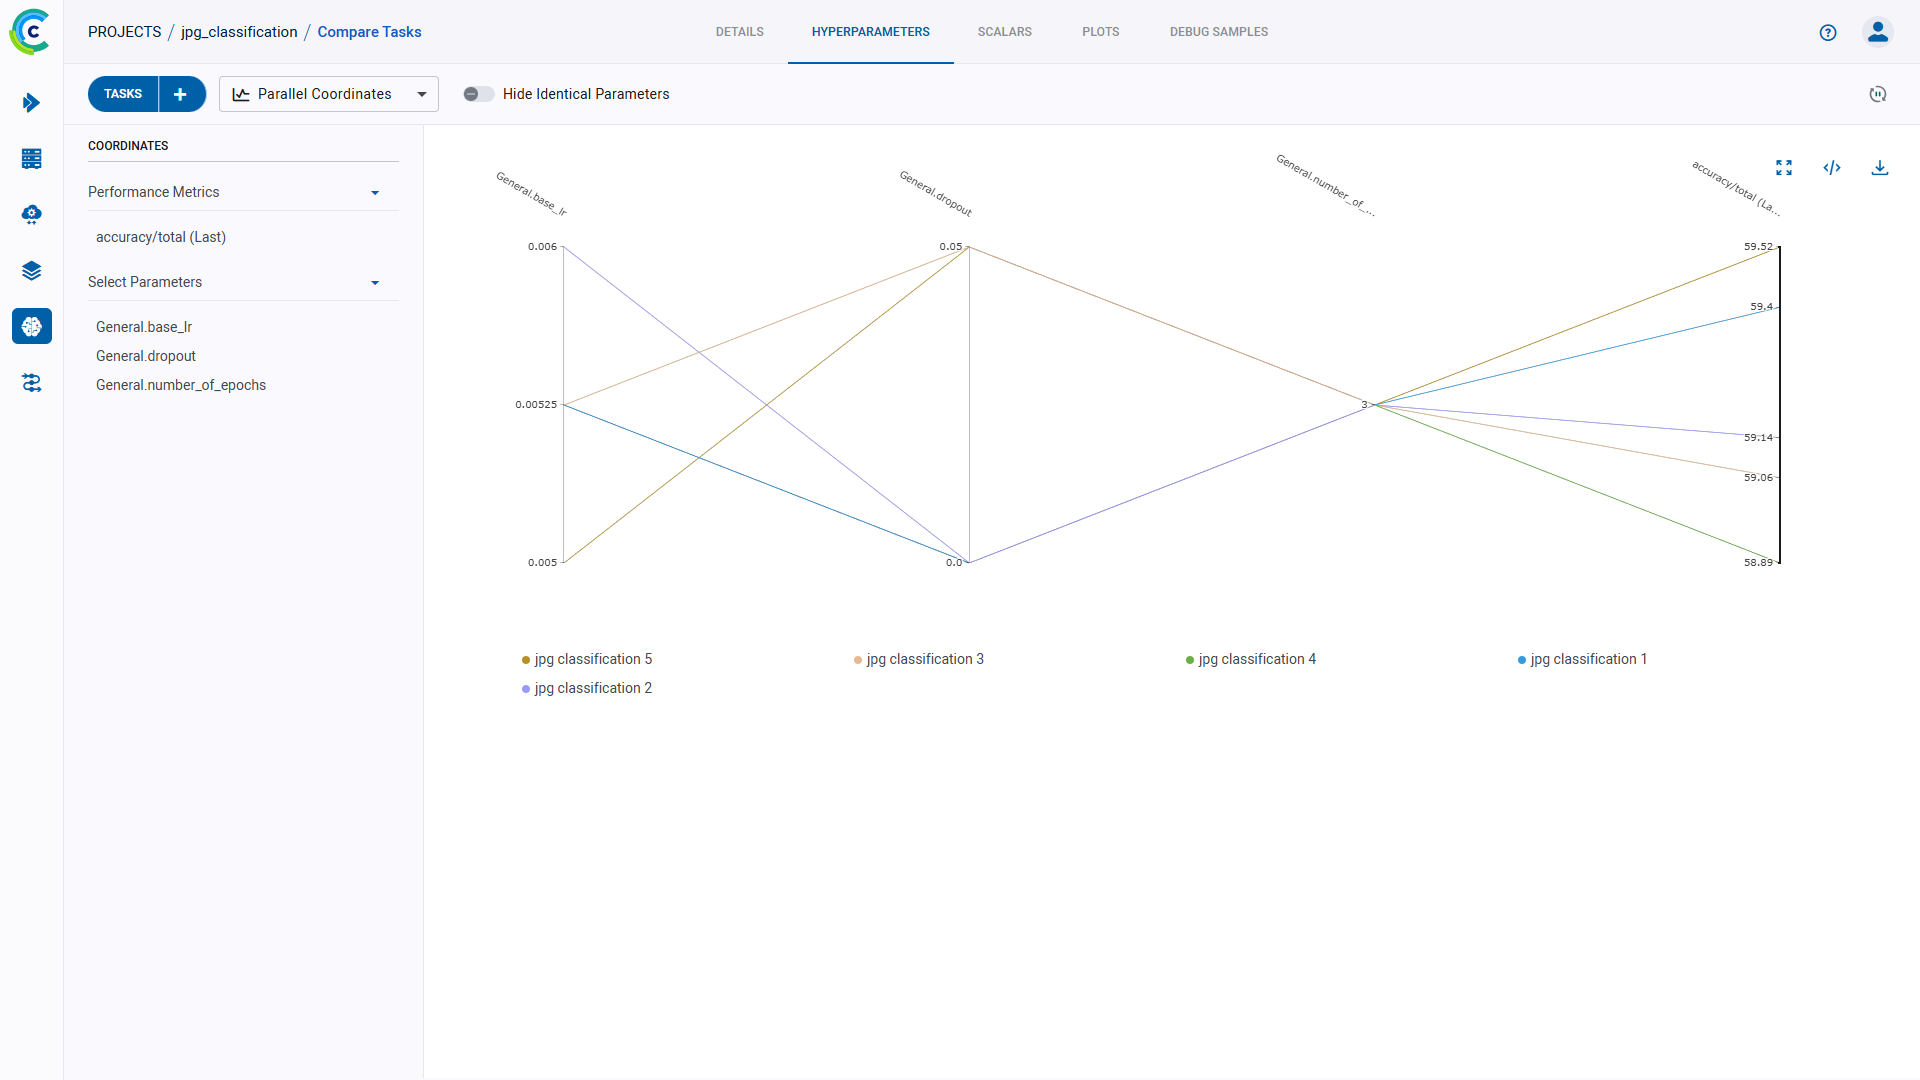The image size is (1920, 1080).
Task: Open the datasets sidebar icon
Action: click(x=31, y=159)
